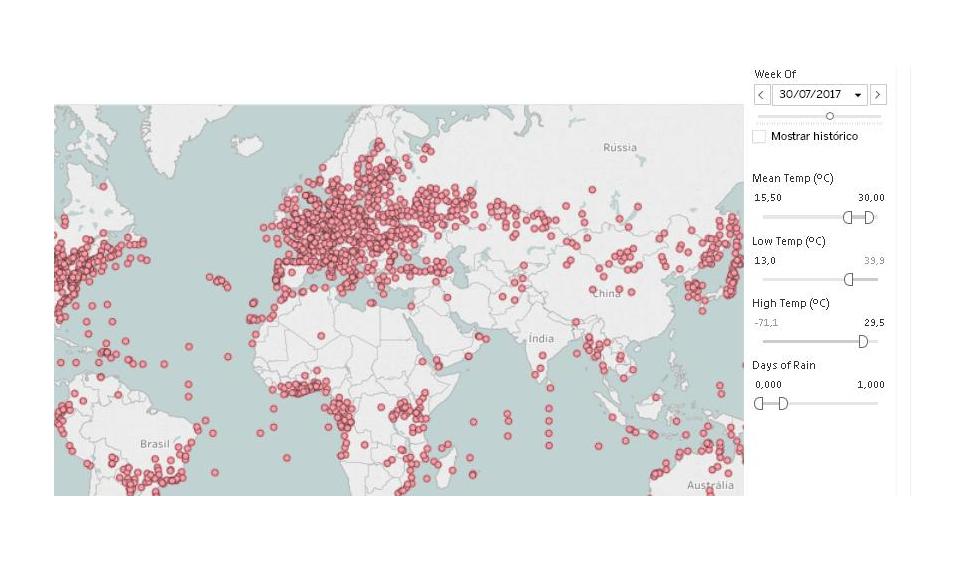Select the Mean Temp minimum value 15,50
This screenshot has width=970, height=565.
(767, 198)
